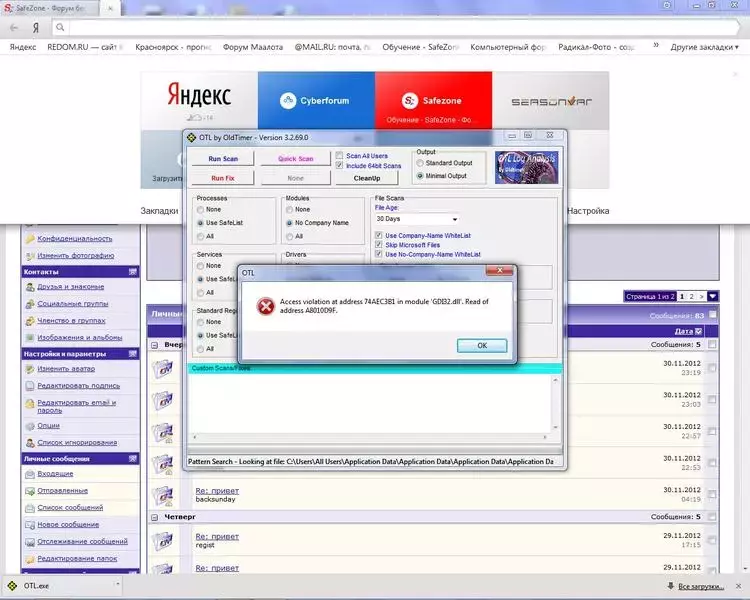The height and width of the screenshot is (600, 750).
Task: Click the Yandex Я home button
Action: (x=35, y=28)
